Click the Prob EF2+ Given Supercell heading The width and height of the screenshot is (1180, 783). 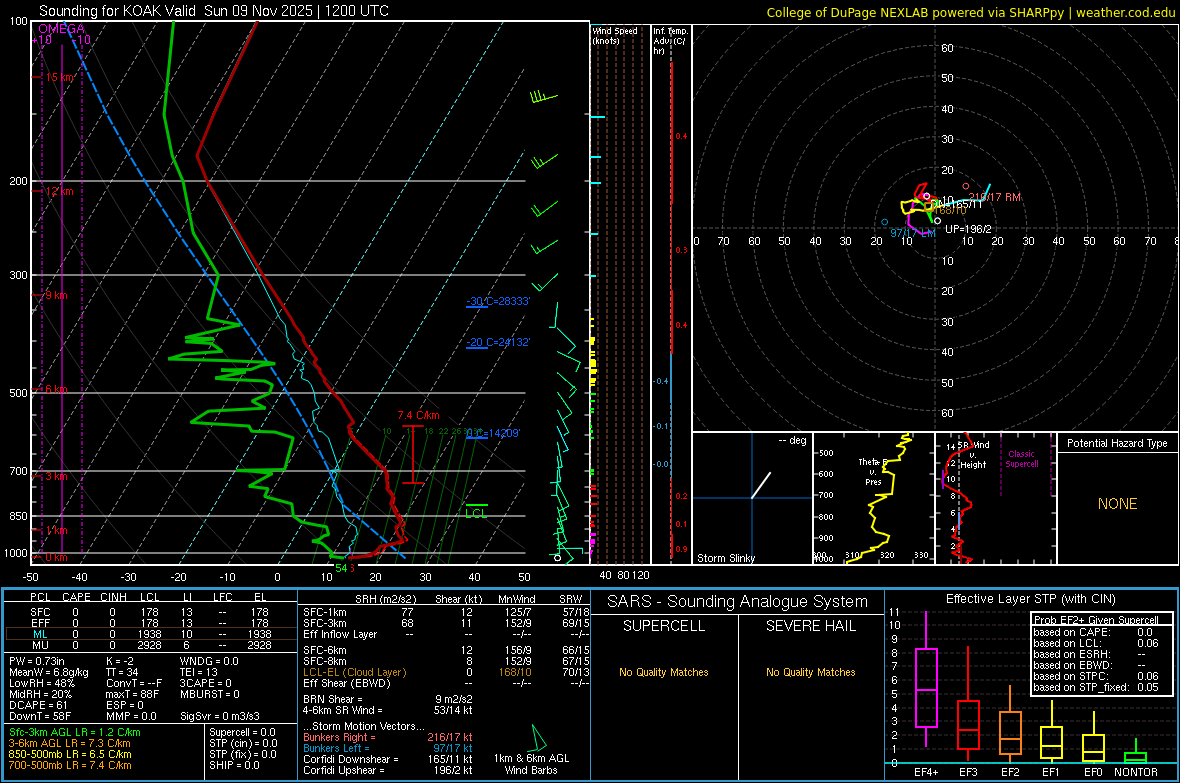coord(1096,620)
